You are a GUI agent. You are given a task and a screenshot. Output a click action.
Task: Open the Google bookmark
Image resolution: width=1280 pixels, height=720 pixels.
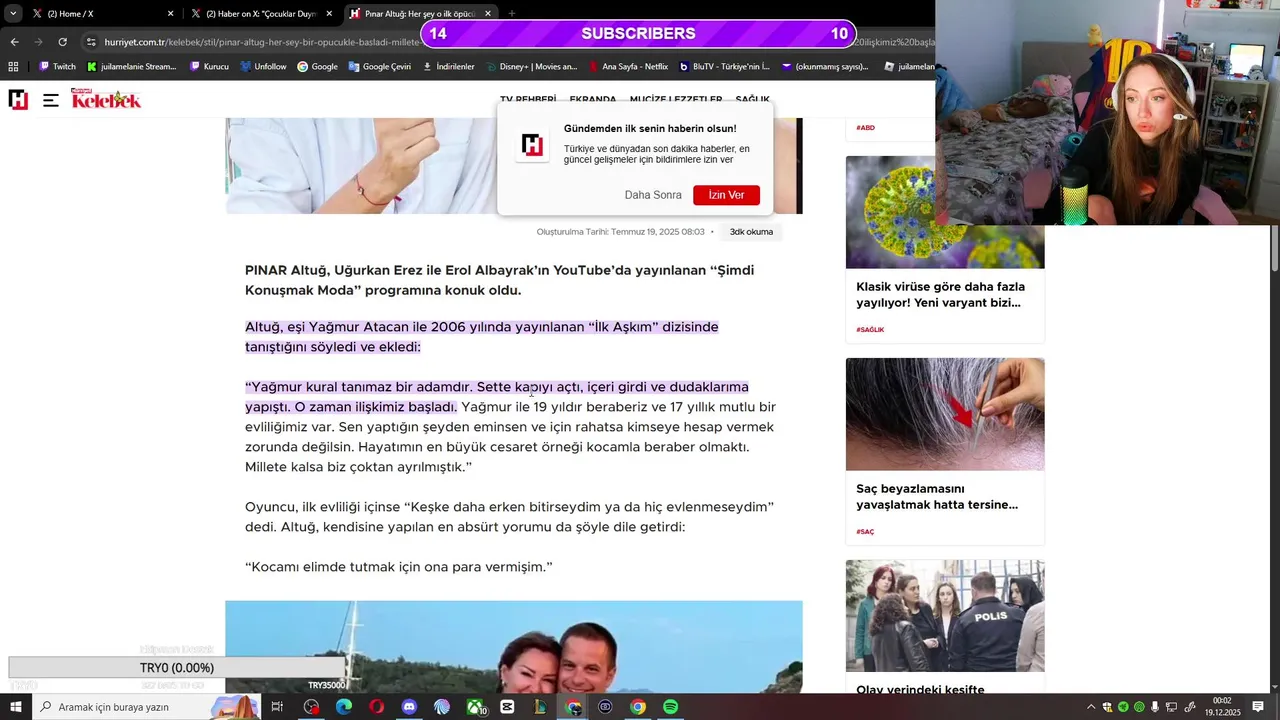[317, 67]
